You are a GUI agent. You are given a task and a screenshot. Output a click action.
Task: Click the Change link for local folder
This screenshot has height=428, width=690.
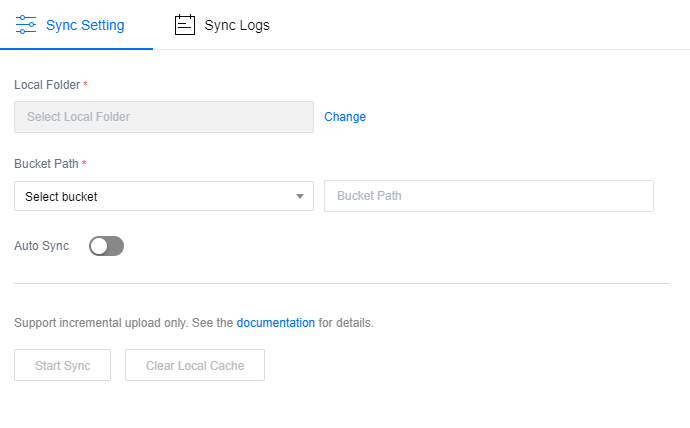coord(345,117)
